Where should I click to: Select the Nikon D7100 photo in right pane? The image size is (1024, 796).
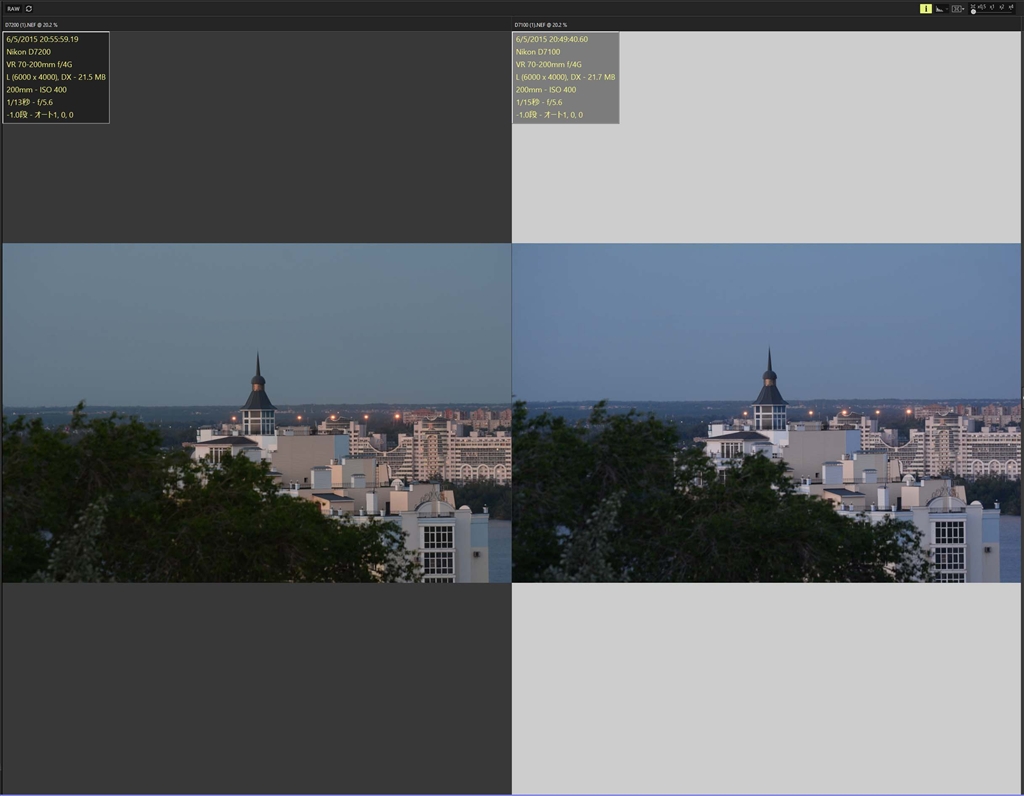pyautogui.click(x=766, y=413)
